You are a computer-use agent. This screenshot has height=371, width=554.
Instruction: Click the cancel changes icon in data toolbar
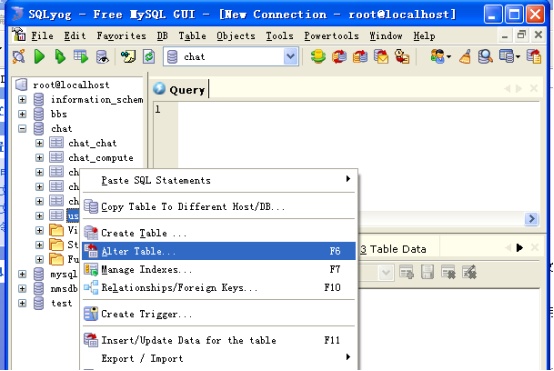(469, 272)
